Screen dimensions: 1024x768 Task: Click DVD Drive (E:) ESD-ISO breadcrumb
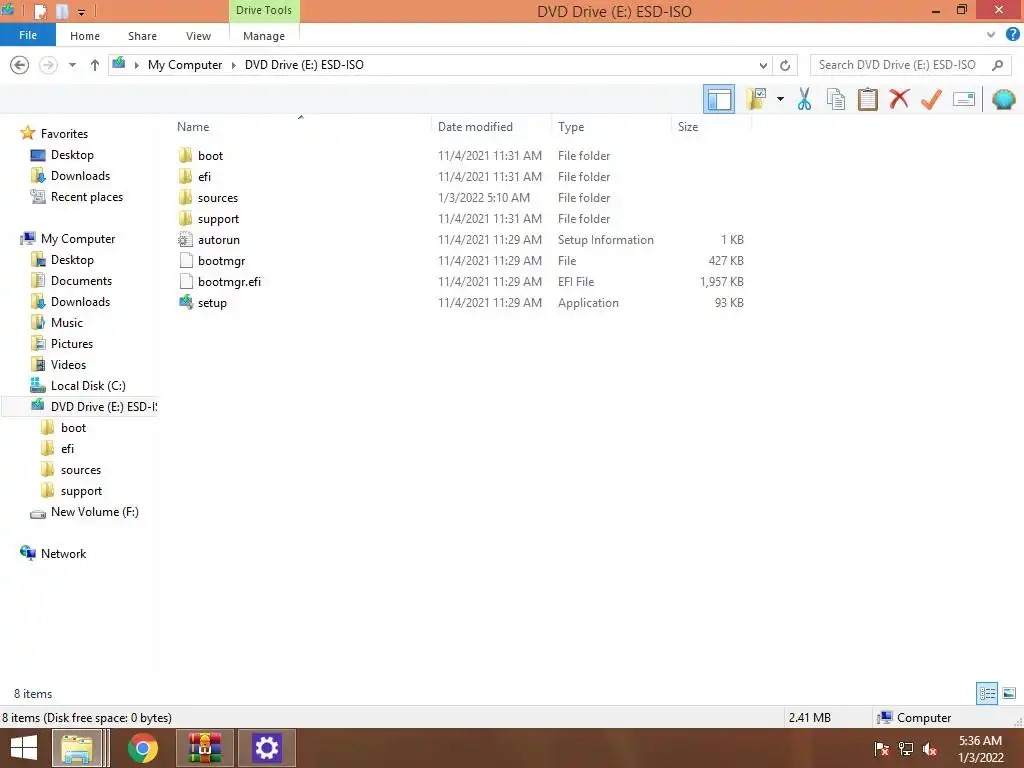coord(304,65)
